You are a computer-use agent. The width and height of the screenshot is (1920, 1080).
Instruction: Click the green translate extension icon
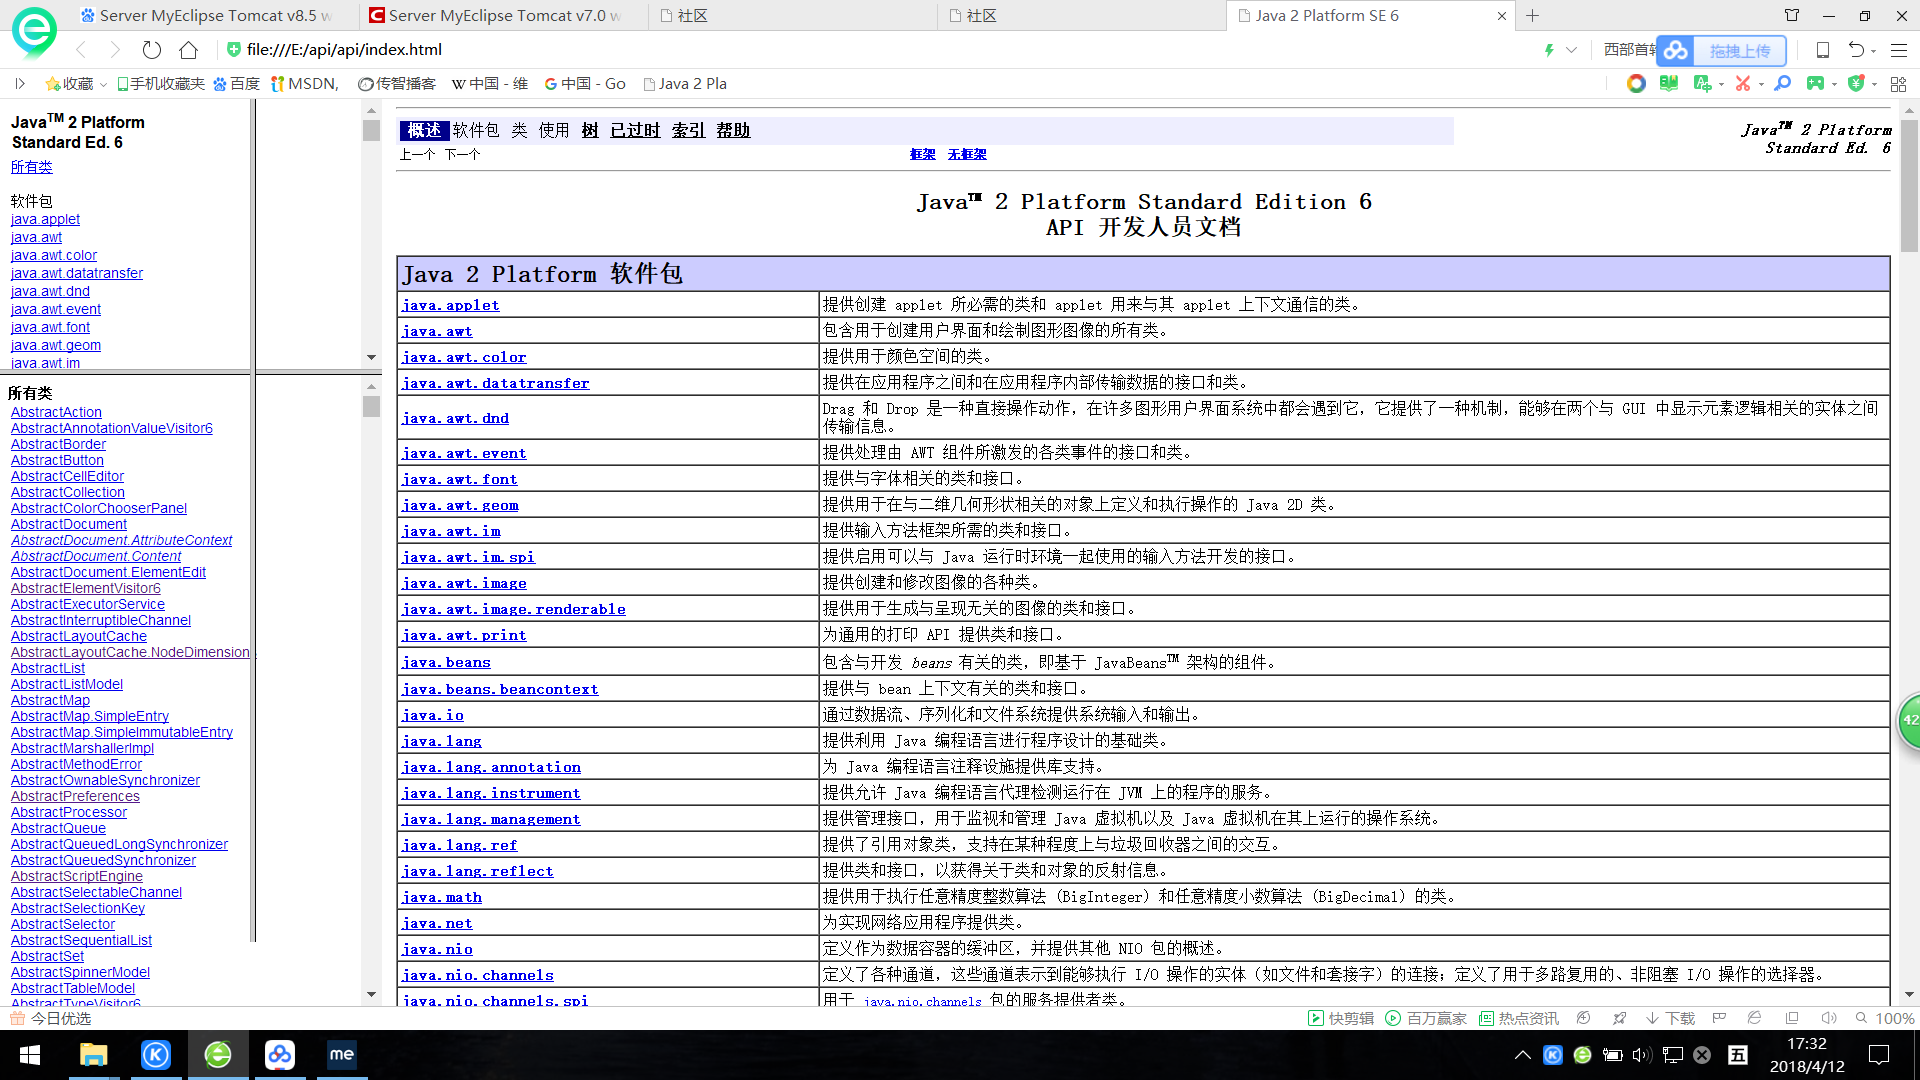pyautogui.click(x=1702, y=84)
